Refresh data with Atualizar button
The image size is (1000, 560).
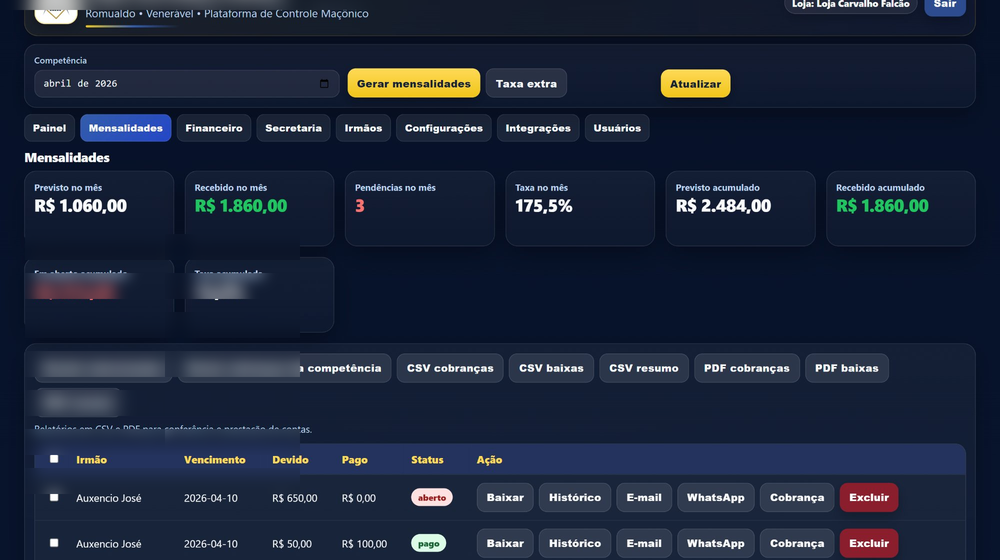pyautogui.click(x=695, y=84)
